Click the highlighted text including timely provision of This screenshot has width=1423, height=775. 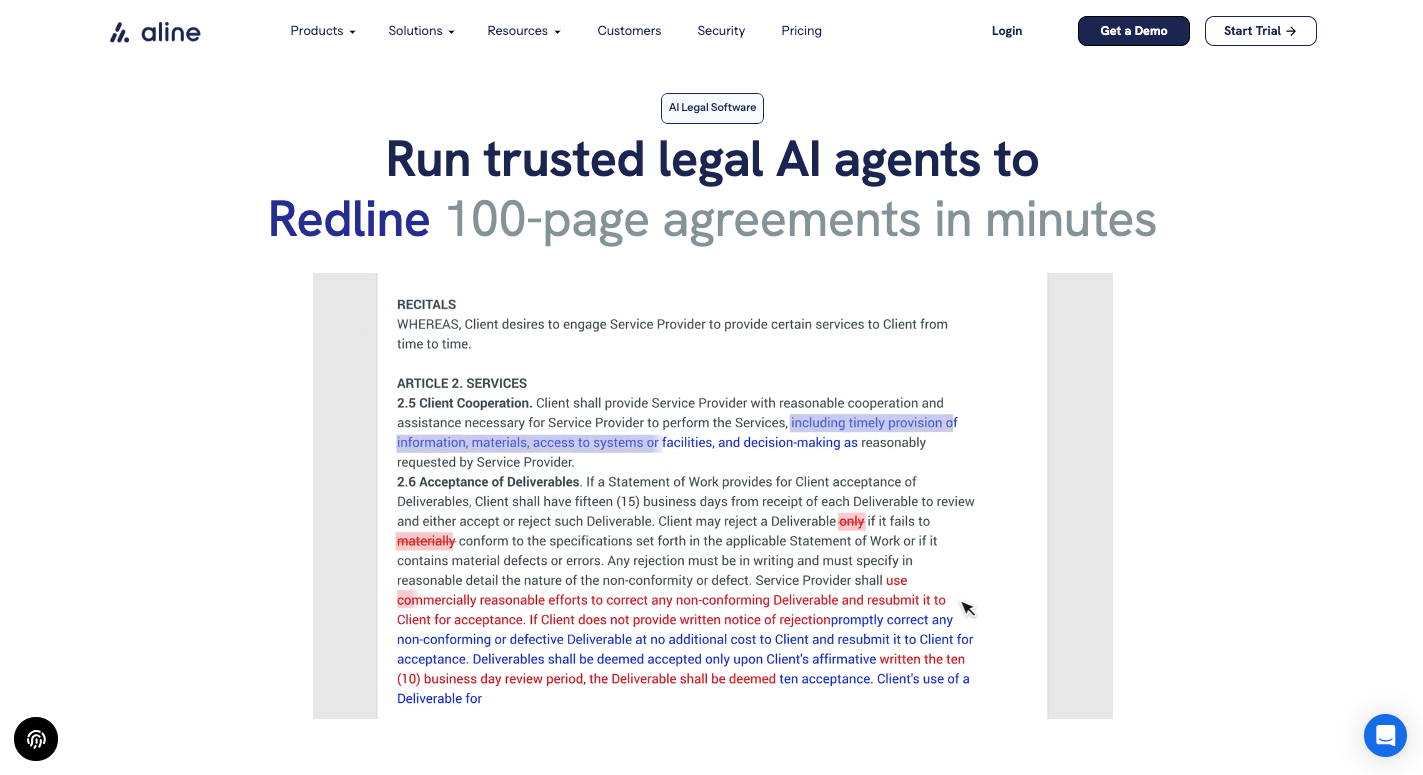tap(874, 423)
